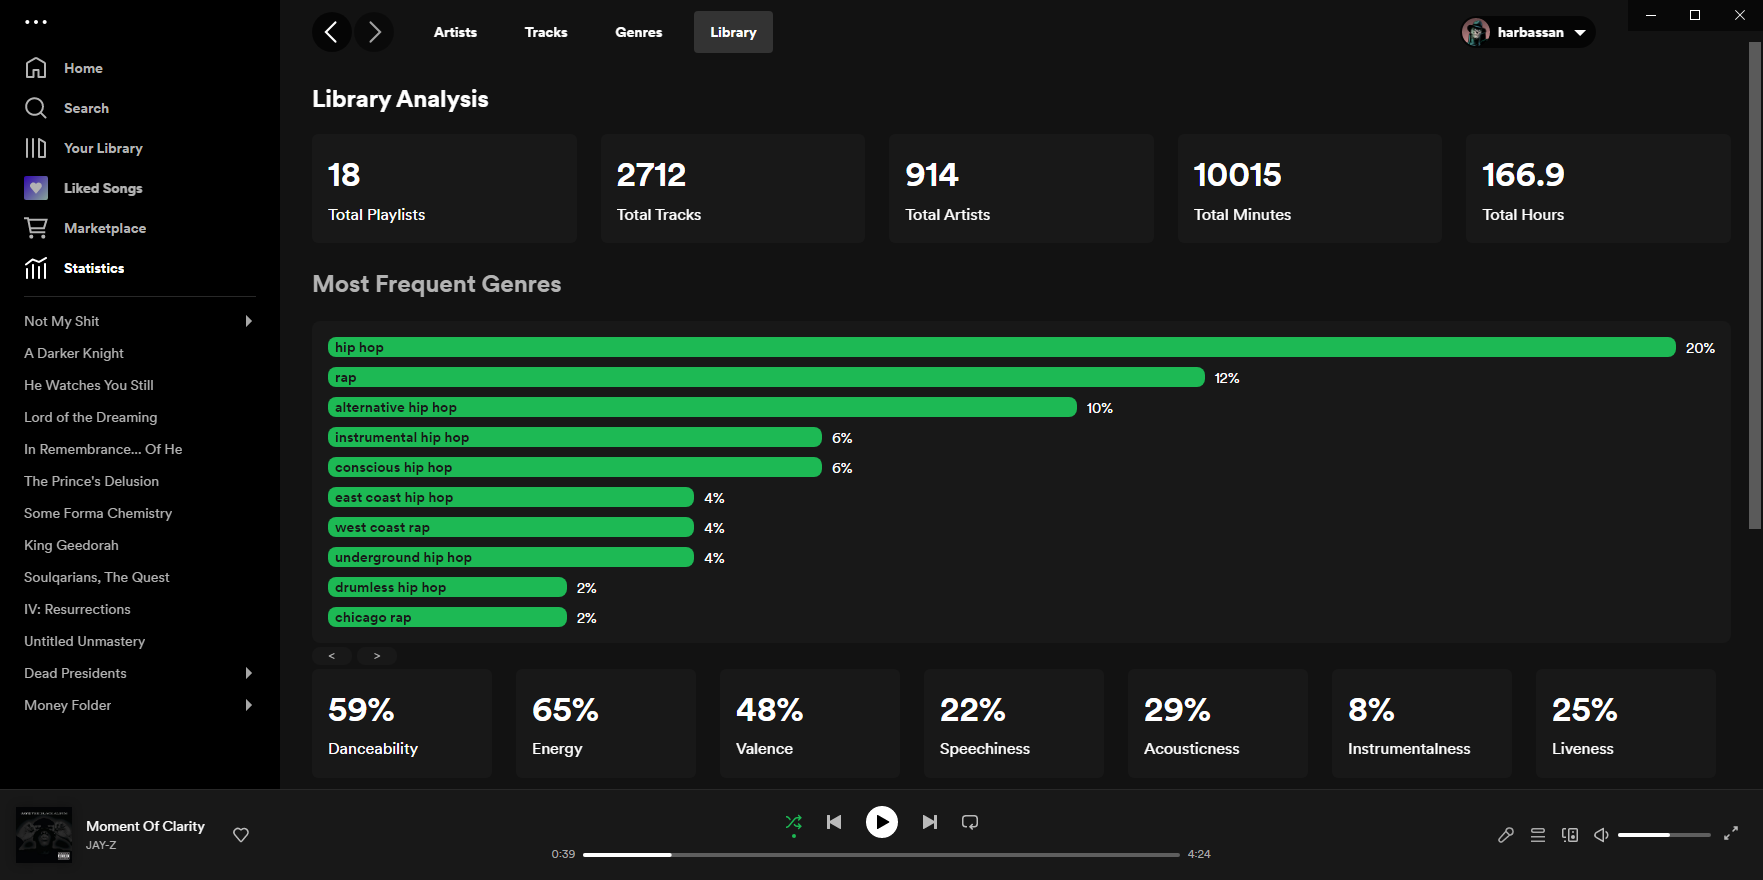The height and width of the screenshot is (880, 1763).
Task: Open connect to a device icon
Action: point(1570,835)
